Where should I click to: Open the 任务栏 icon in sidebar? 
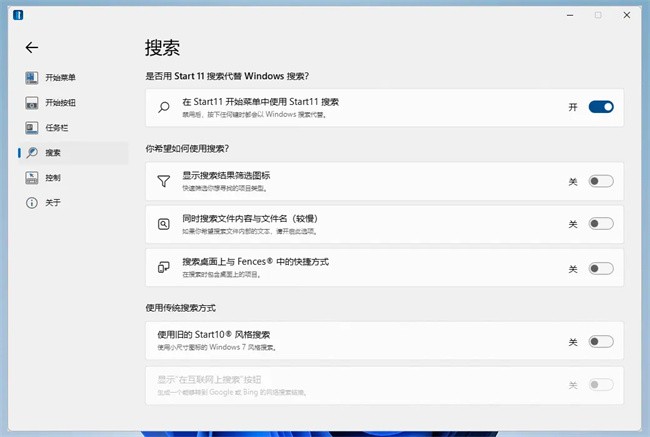pyautogui.click(x=32, y=128)
